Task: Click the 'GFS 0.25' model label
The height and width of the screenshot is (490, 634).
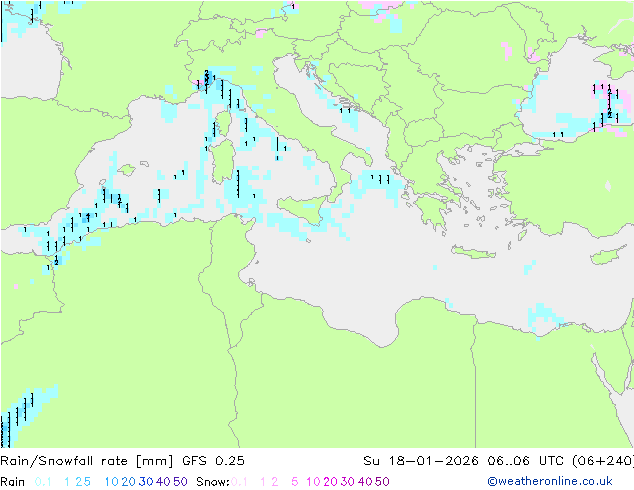Action: coord(213,461)
